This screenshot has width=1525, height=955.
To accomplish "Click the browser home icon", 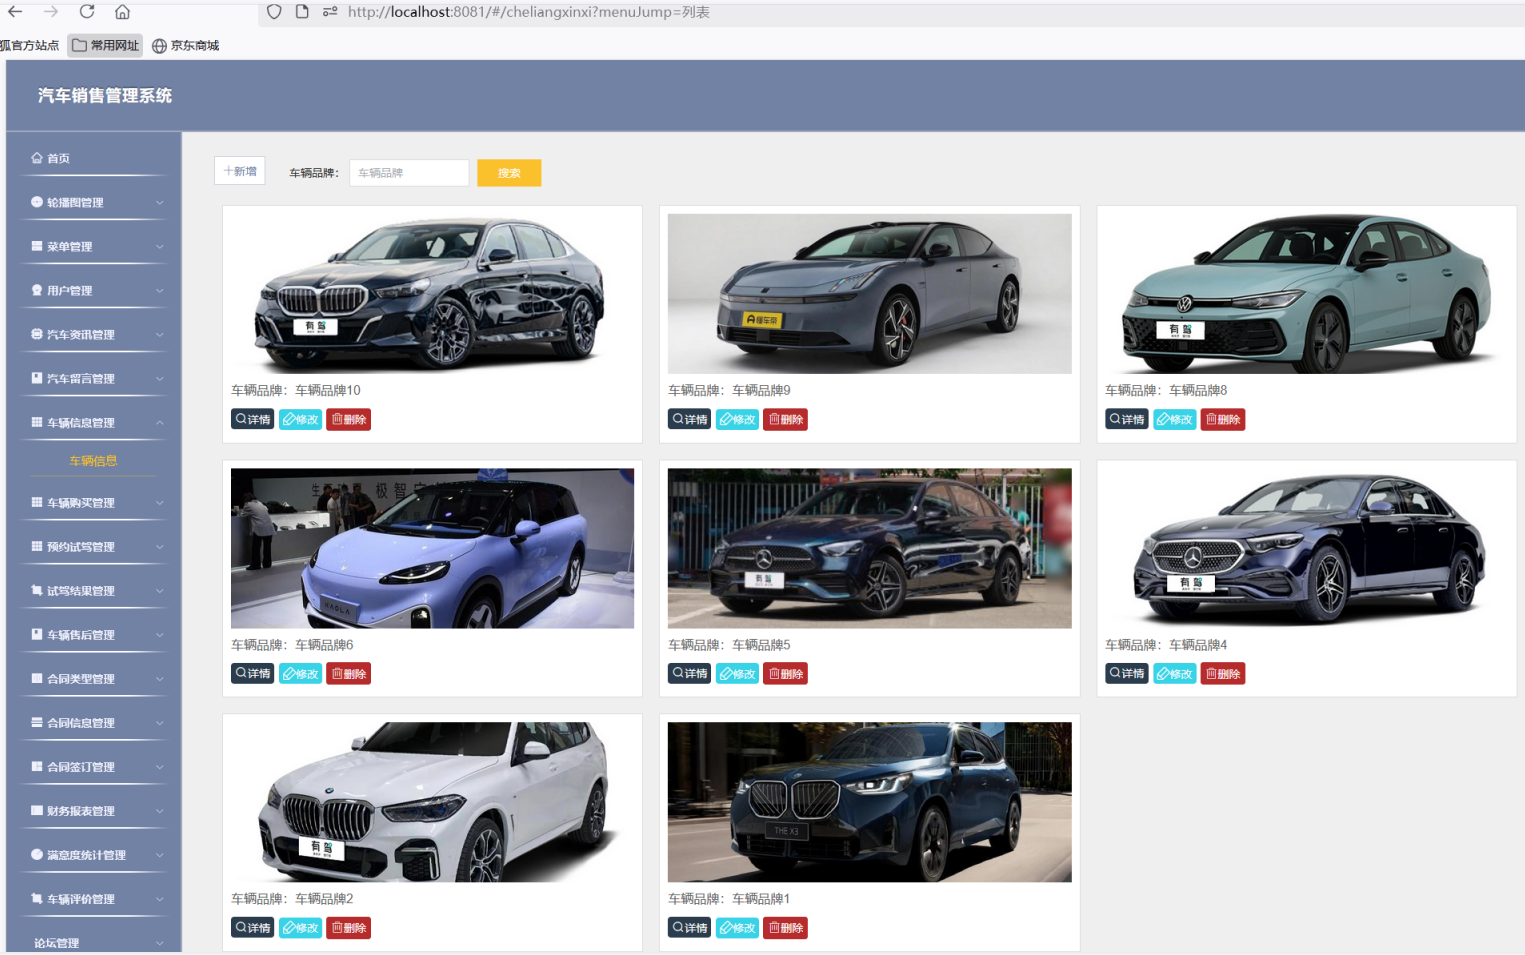I will 122,12.
